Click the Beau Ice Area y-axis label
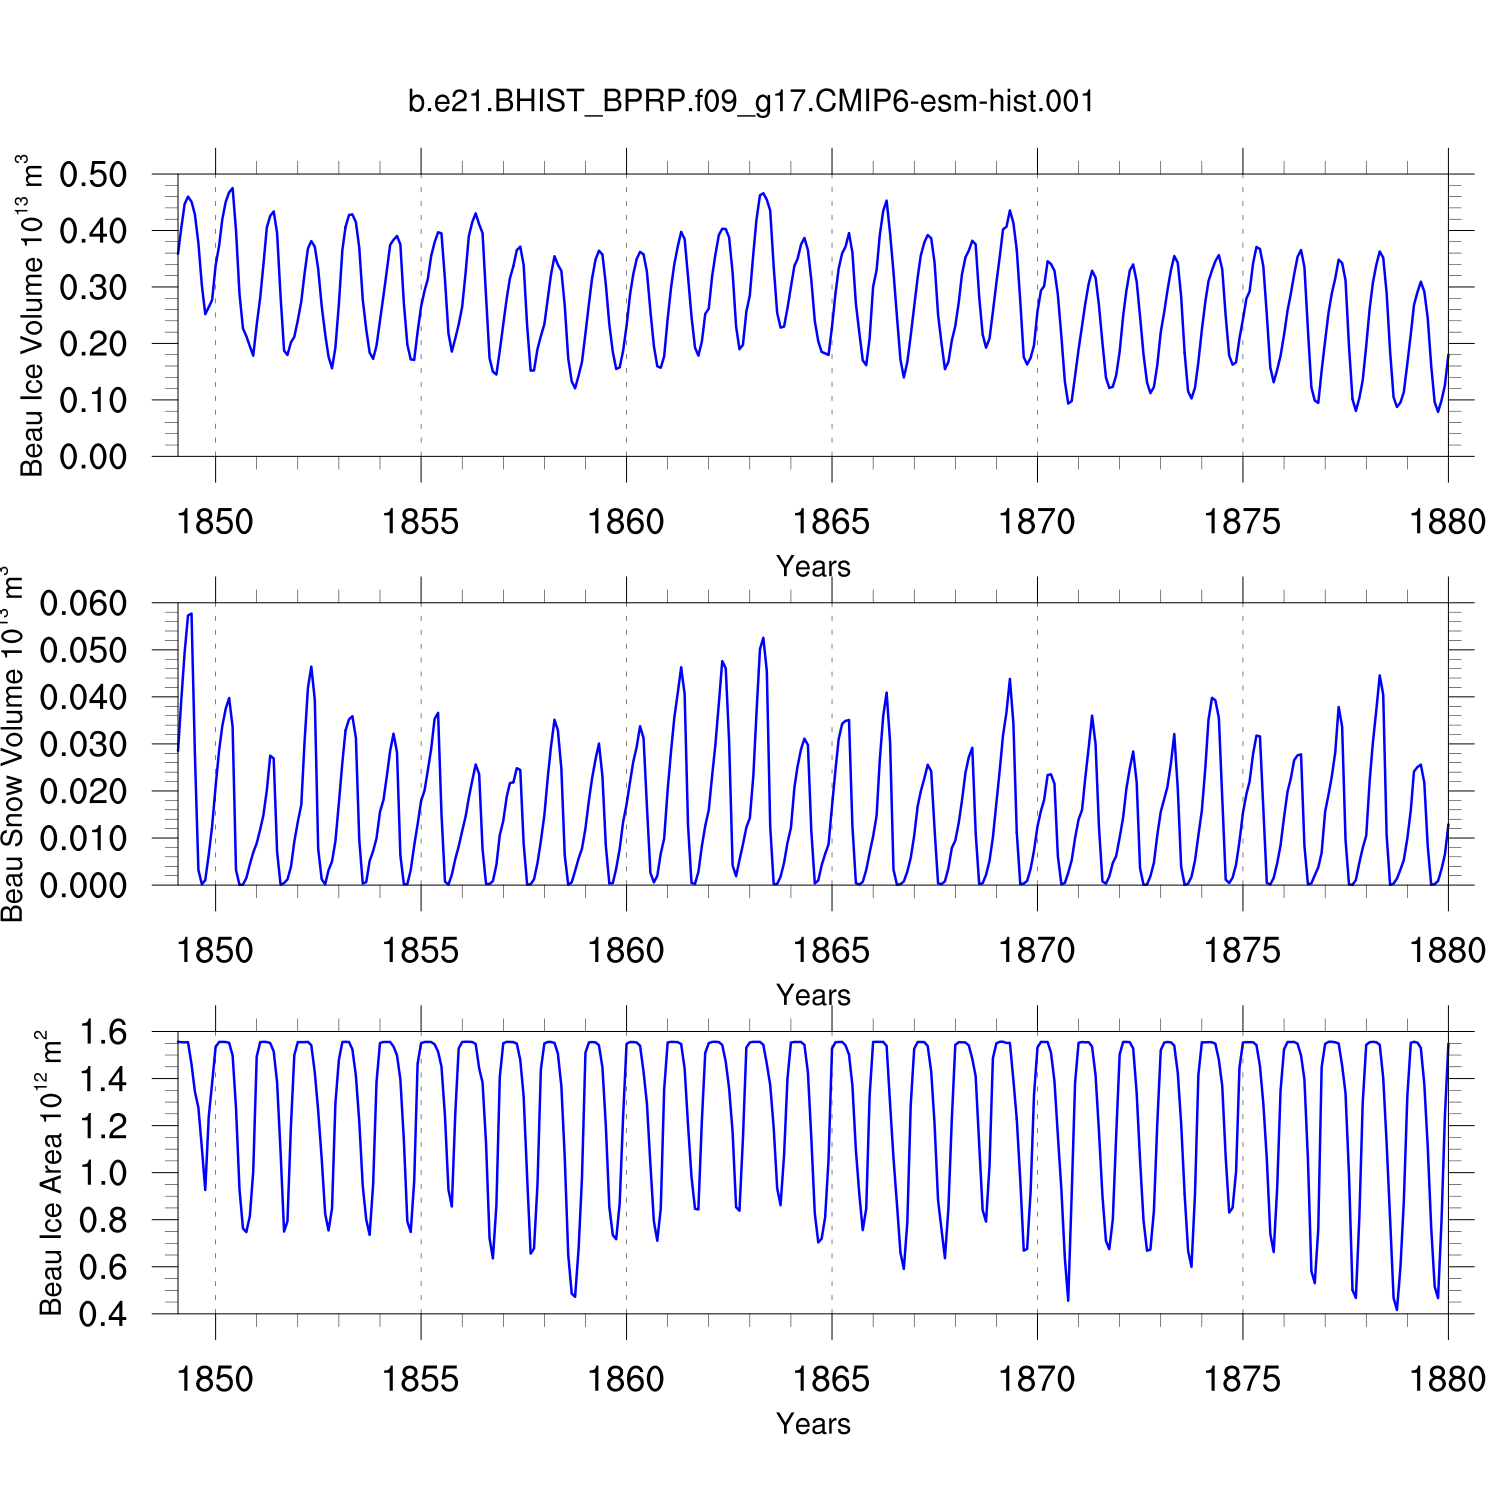This screenshot has width=1500, height=1500. tap(50, 1173)
